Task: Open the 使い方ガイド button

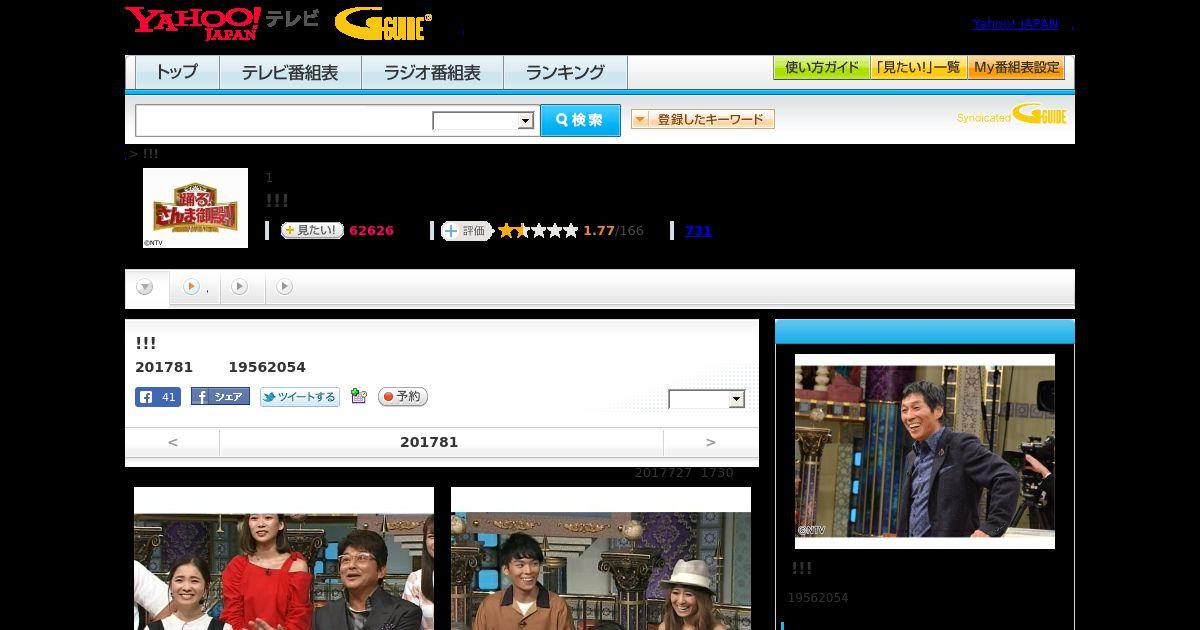Action: (822, 68)
